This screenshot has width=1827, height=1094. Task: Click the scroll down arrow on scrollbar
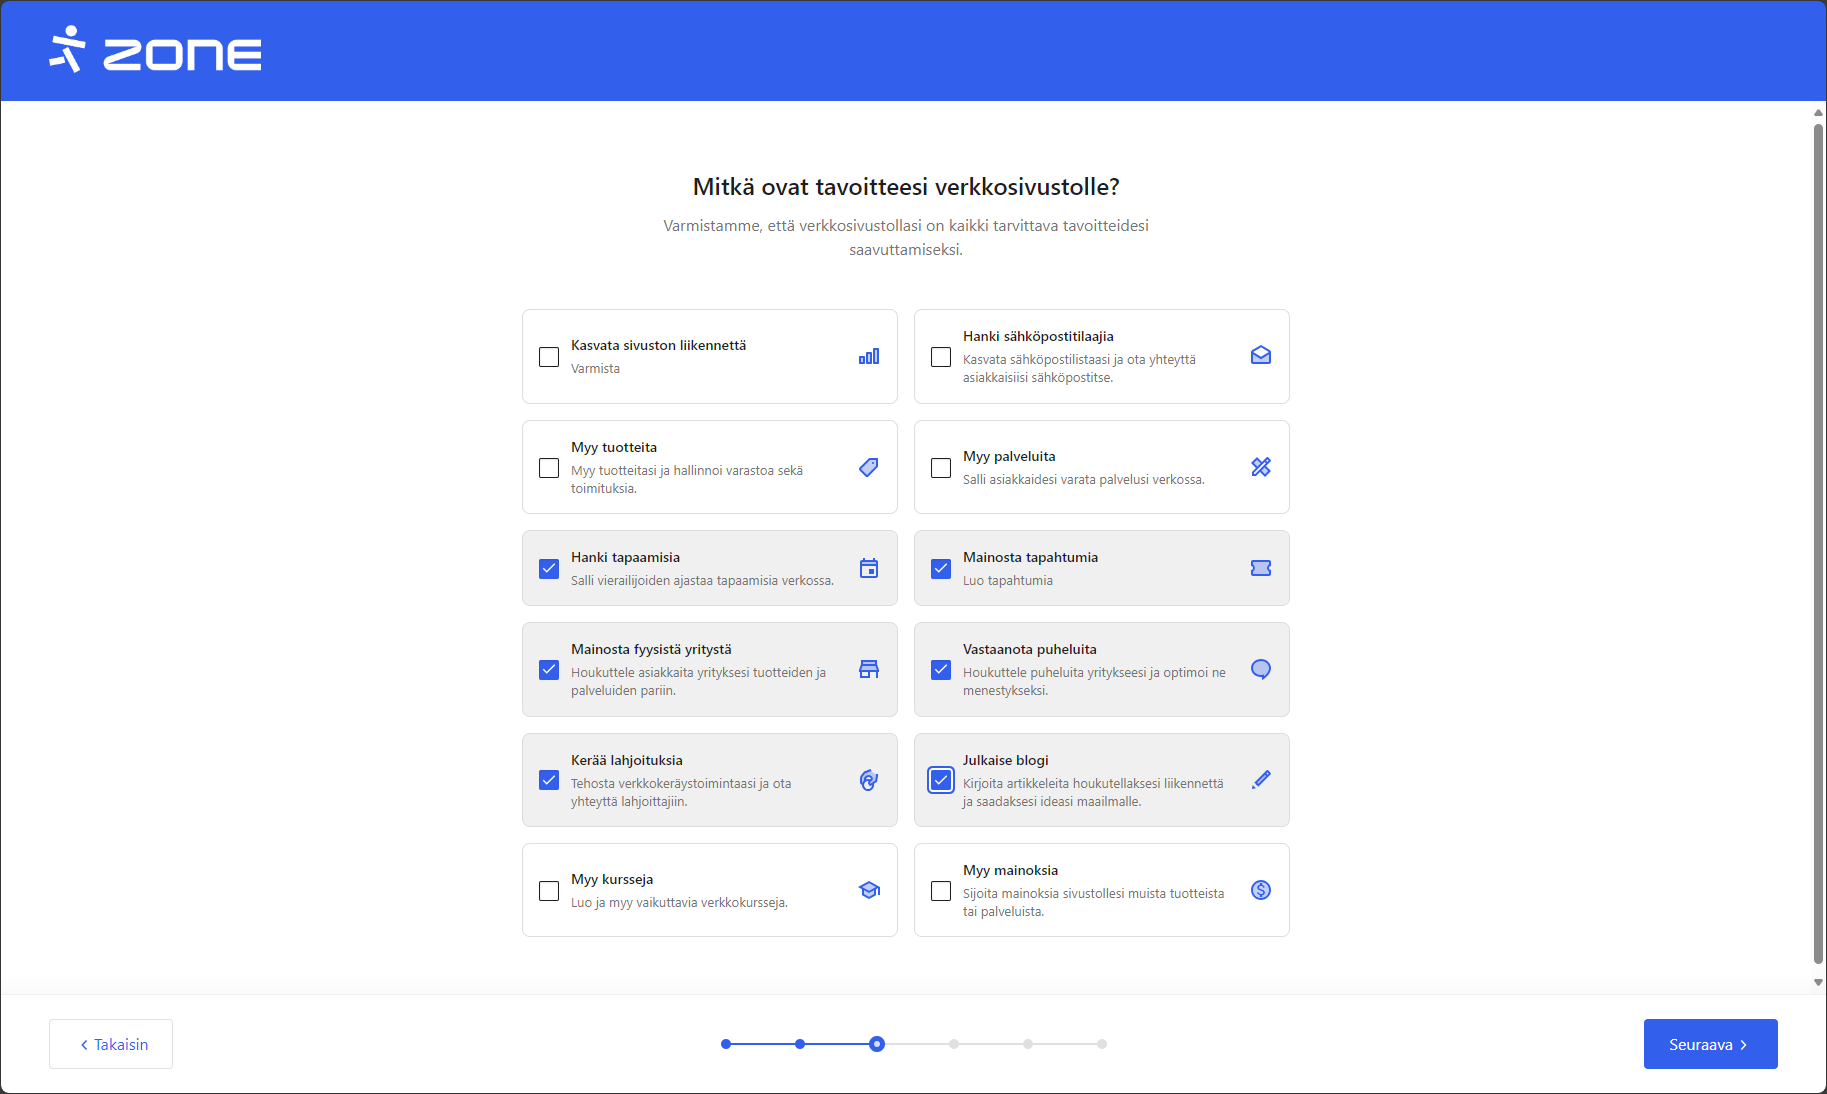pyautogui.click(x=1818, y=982)
